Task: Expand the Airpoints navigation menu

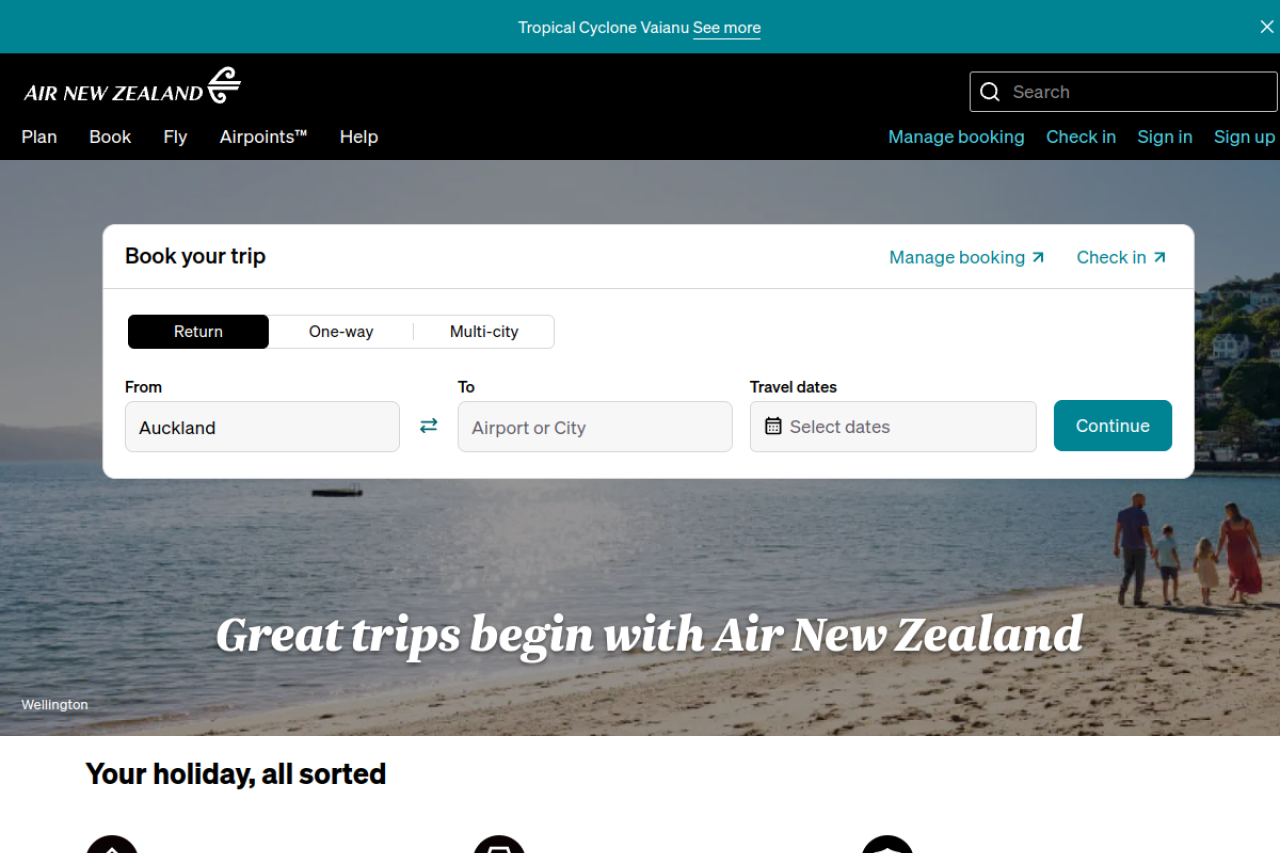Action: coord(263,137)
